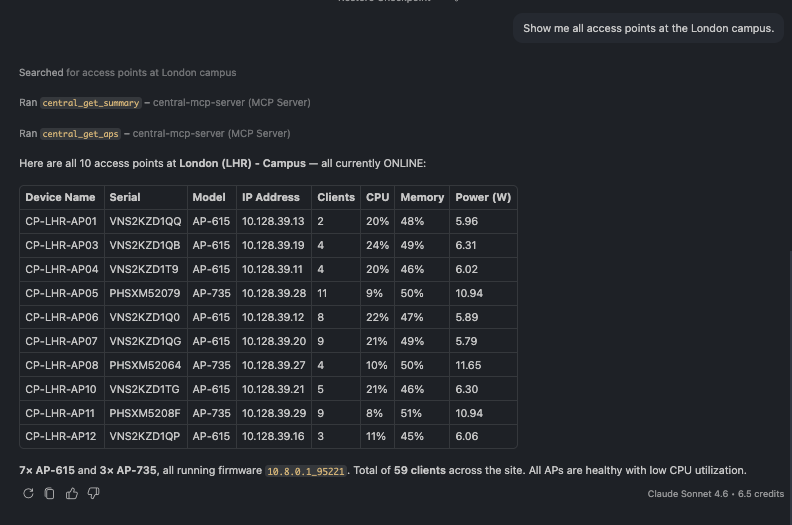Click IP address 10.128.39.21
Screen dimensions: 792x525
(273, 389)
